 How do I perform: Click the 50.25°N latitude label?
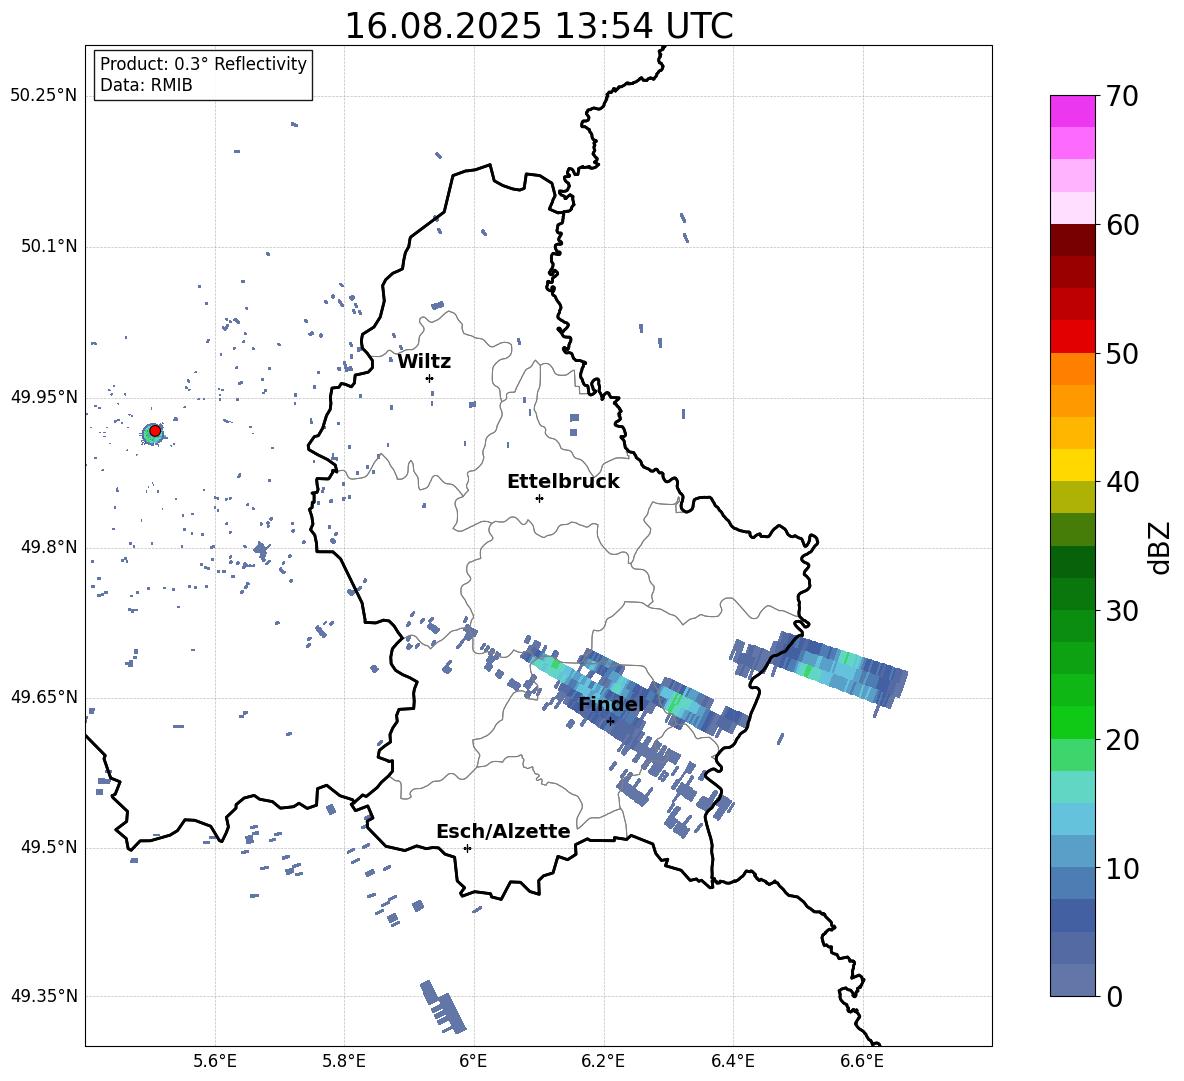(44, 96)
